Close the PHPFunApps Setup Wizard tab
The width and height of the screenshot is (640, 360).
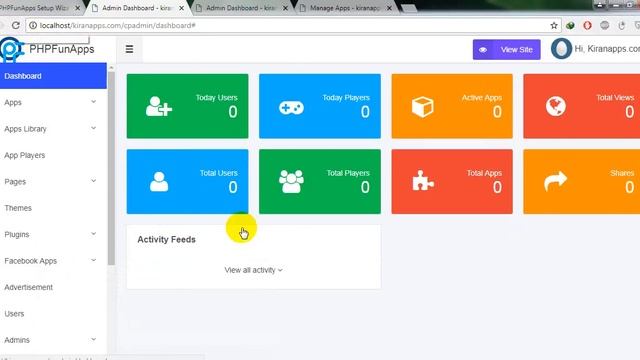(x=78, y=8)
